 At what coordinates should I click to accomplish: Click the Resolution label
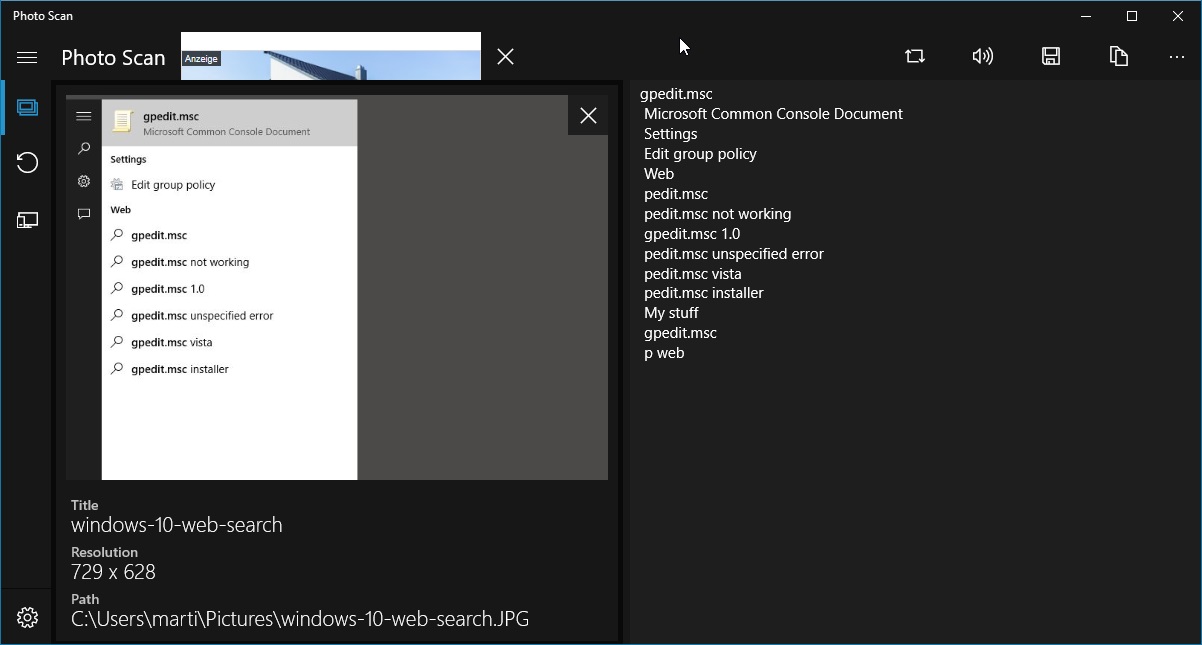coord(104,552)
